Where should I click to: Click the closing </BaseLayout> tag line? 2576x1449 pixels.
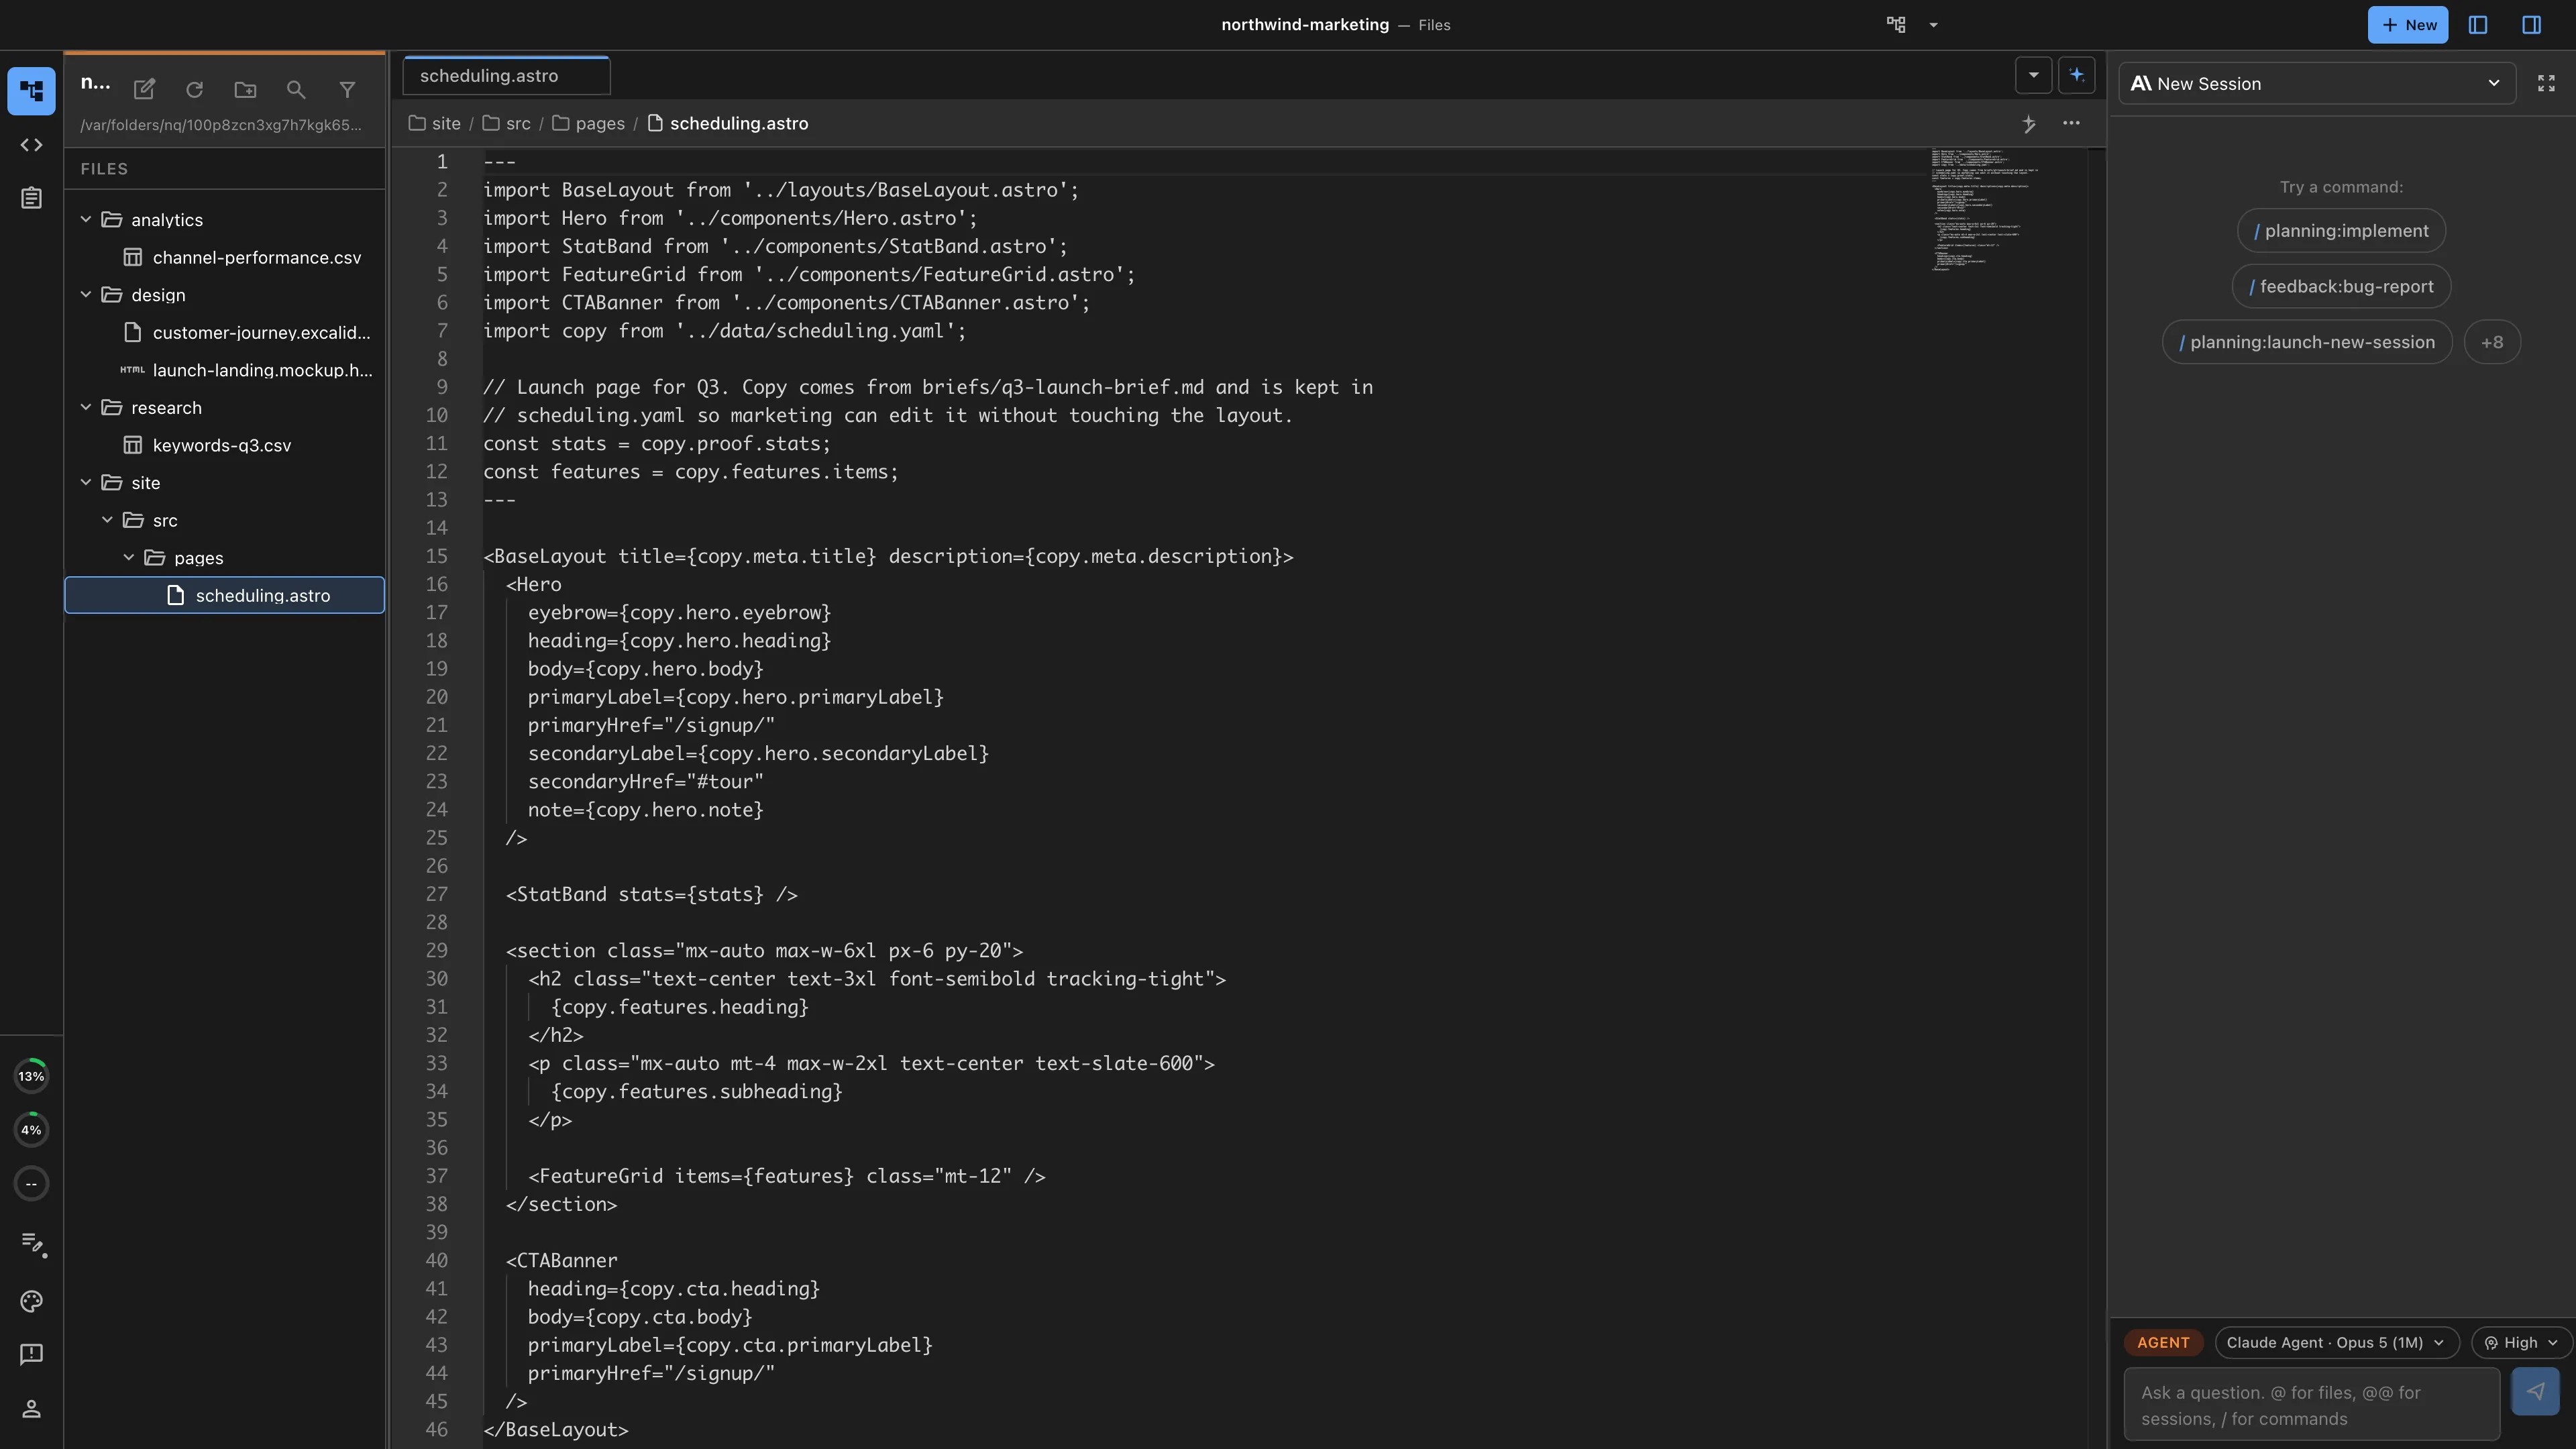(x=555, y=1429)
